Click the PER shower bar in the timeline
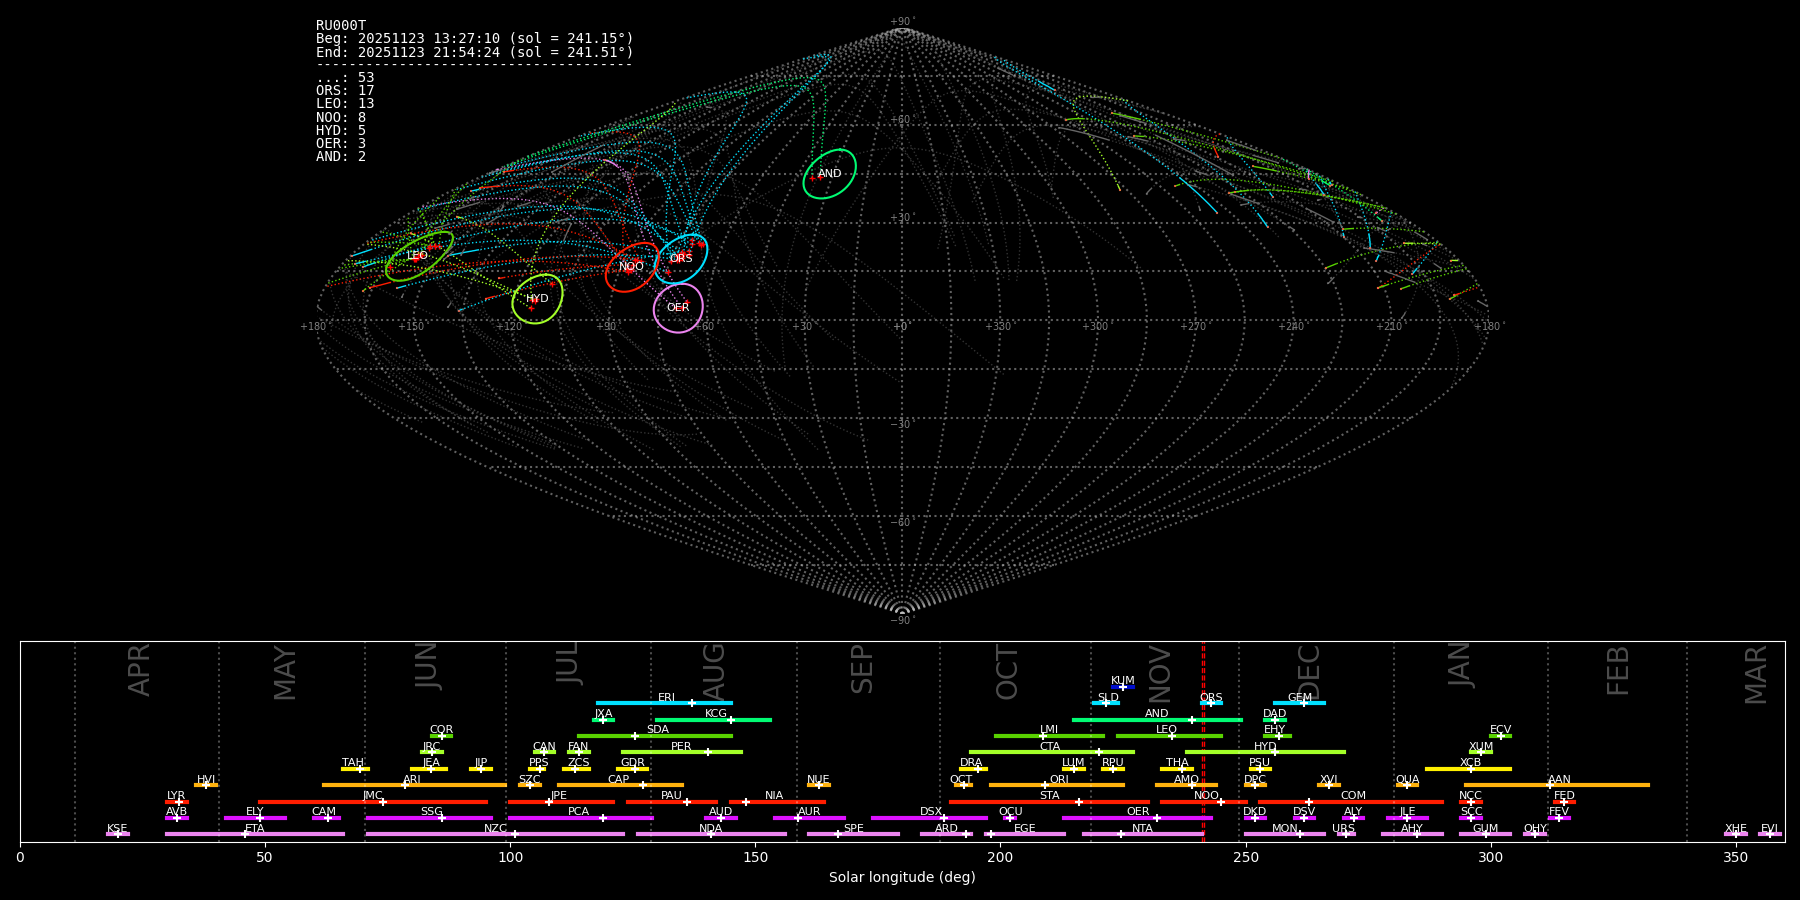Image resolution: width=1800 pixels, height=900 pixels. 681,752
